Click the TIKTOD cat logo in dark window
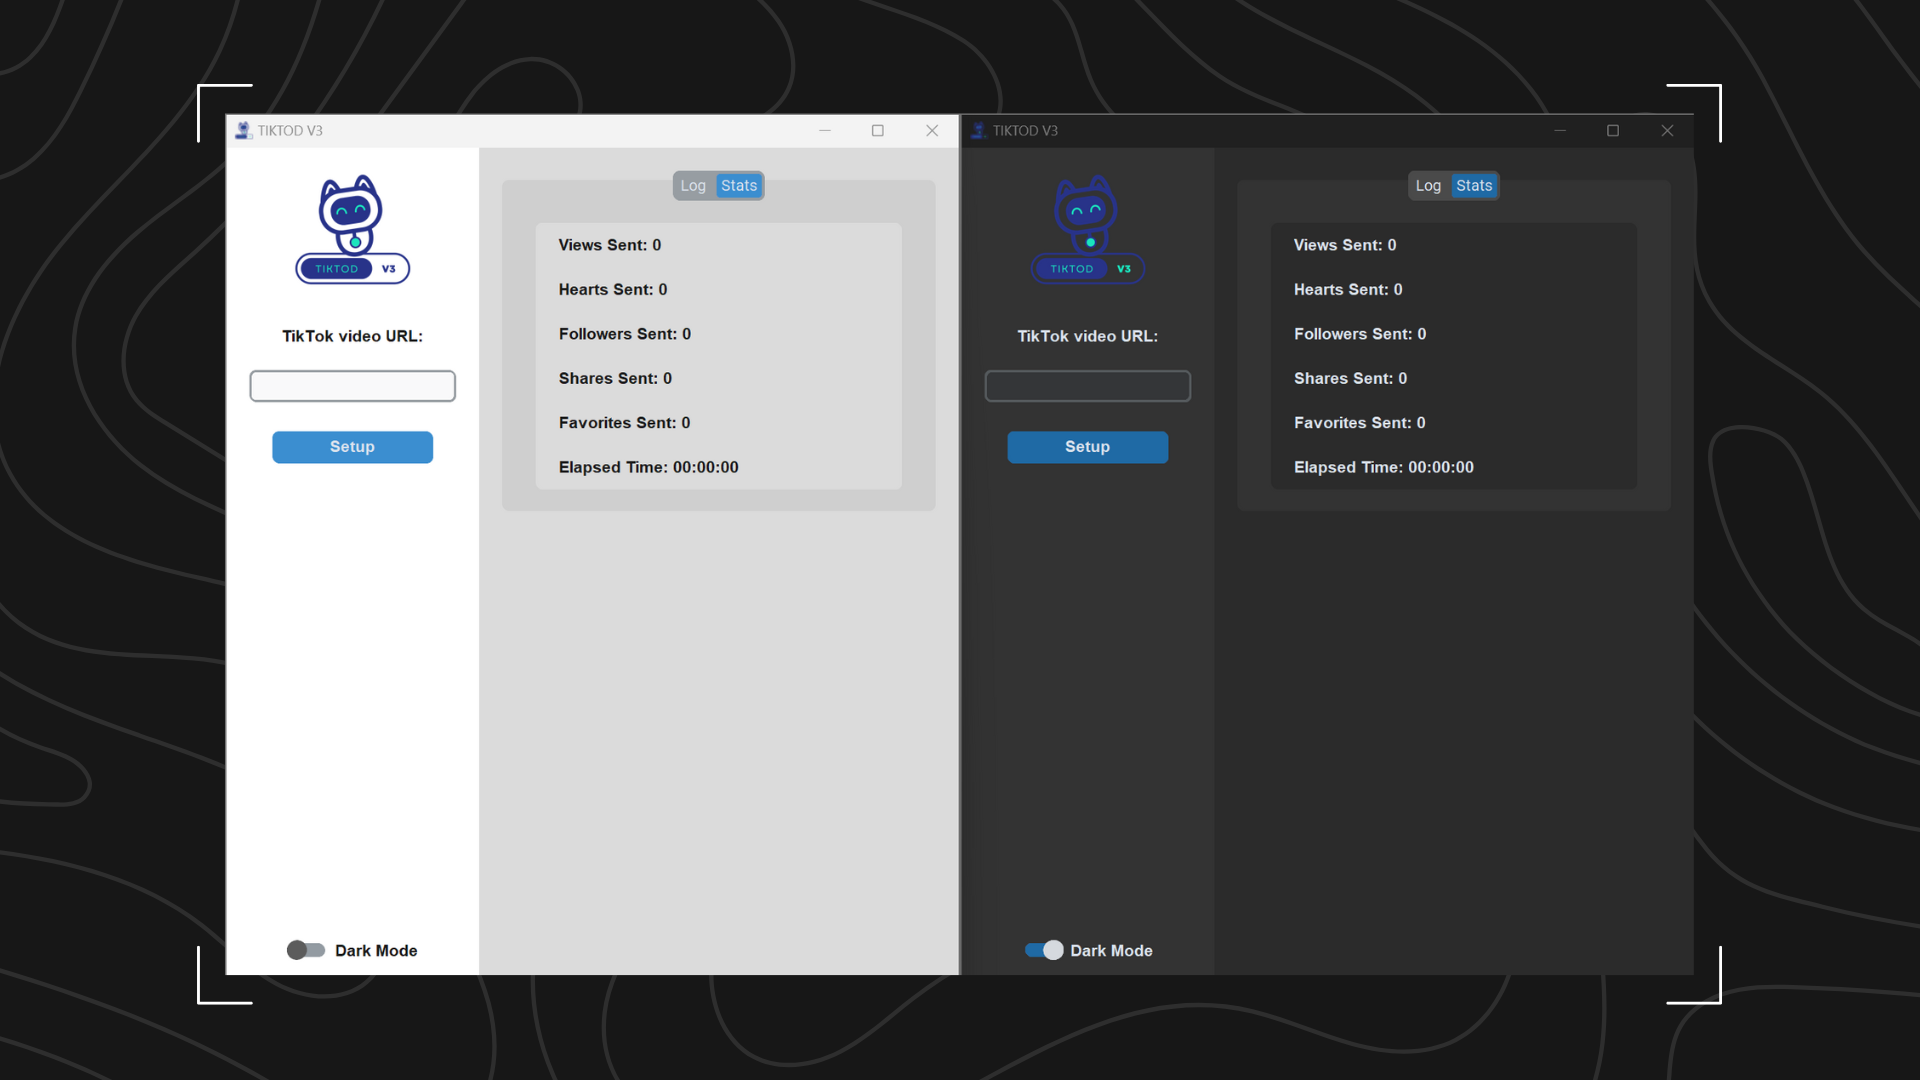Viewport: 1920px width, 1080px height. (1087, 229)
